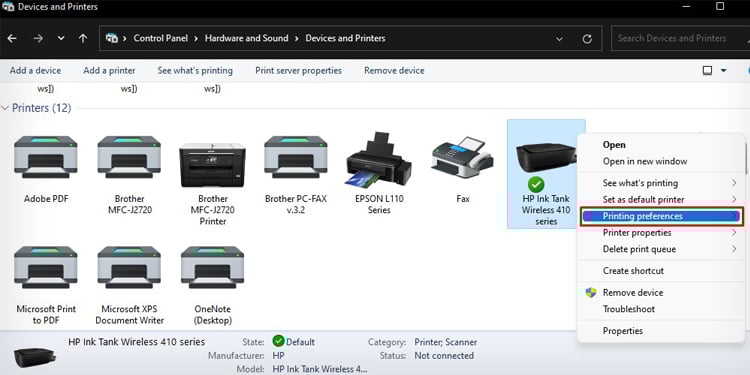Choose Troubleshoot in the context menu
750x375 pixels.
pos(629,309)
